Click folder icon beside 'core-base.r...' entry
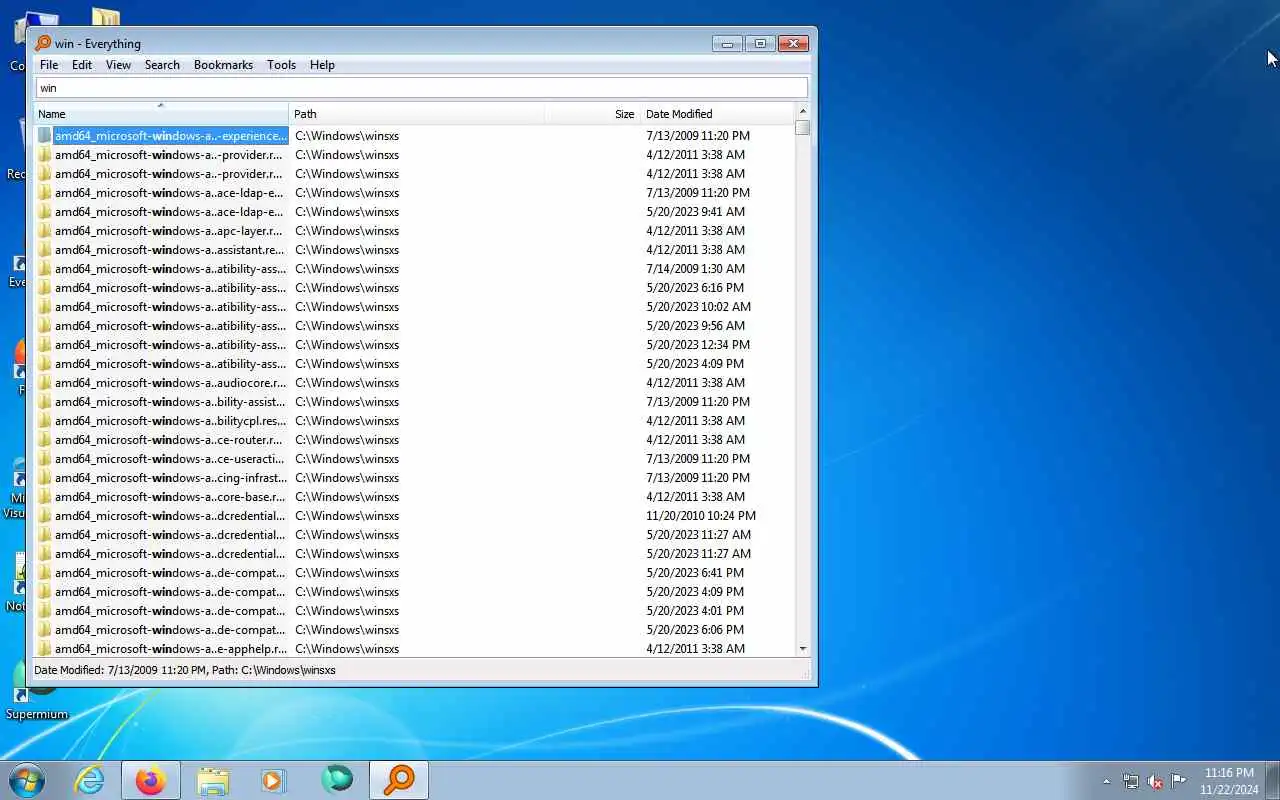 click(45, 496)
